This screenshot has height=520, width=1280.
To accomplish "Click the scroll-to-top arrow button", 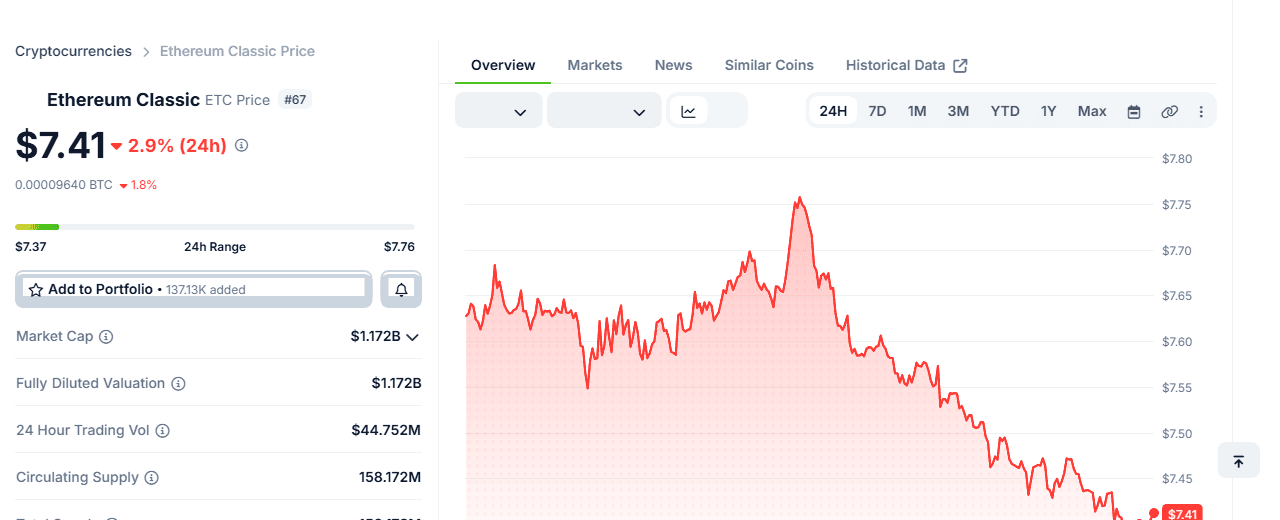I will (1238, 461).
